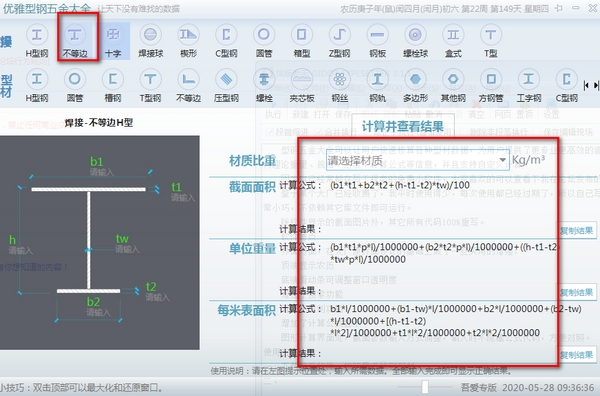Switch to the 计算并查看结果 tab
Viewport: 600px width, 396px height.
403,126
